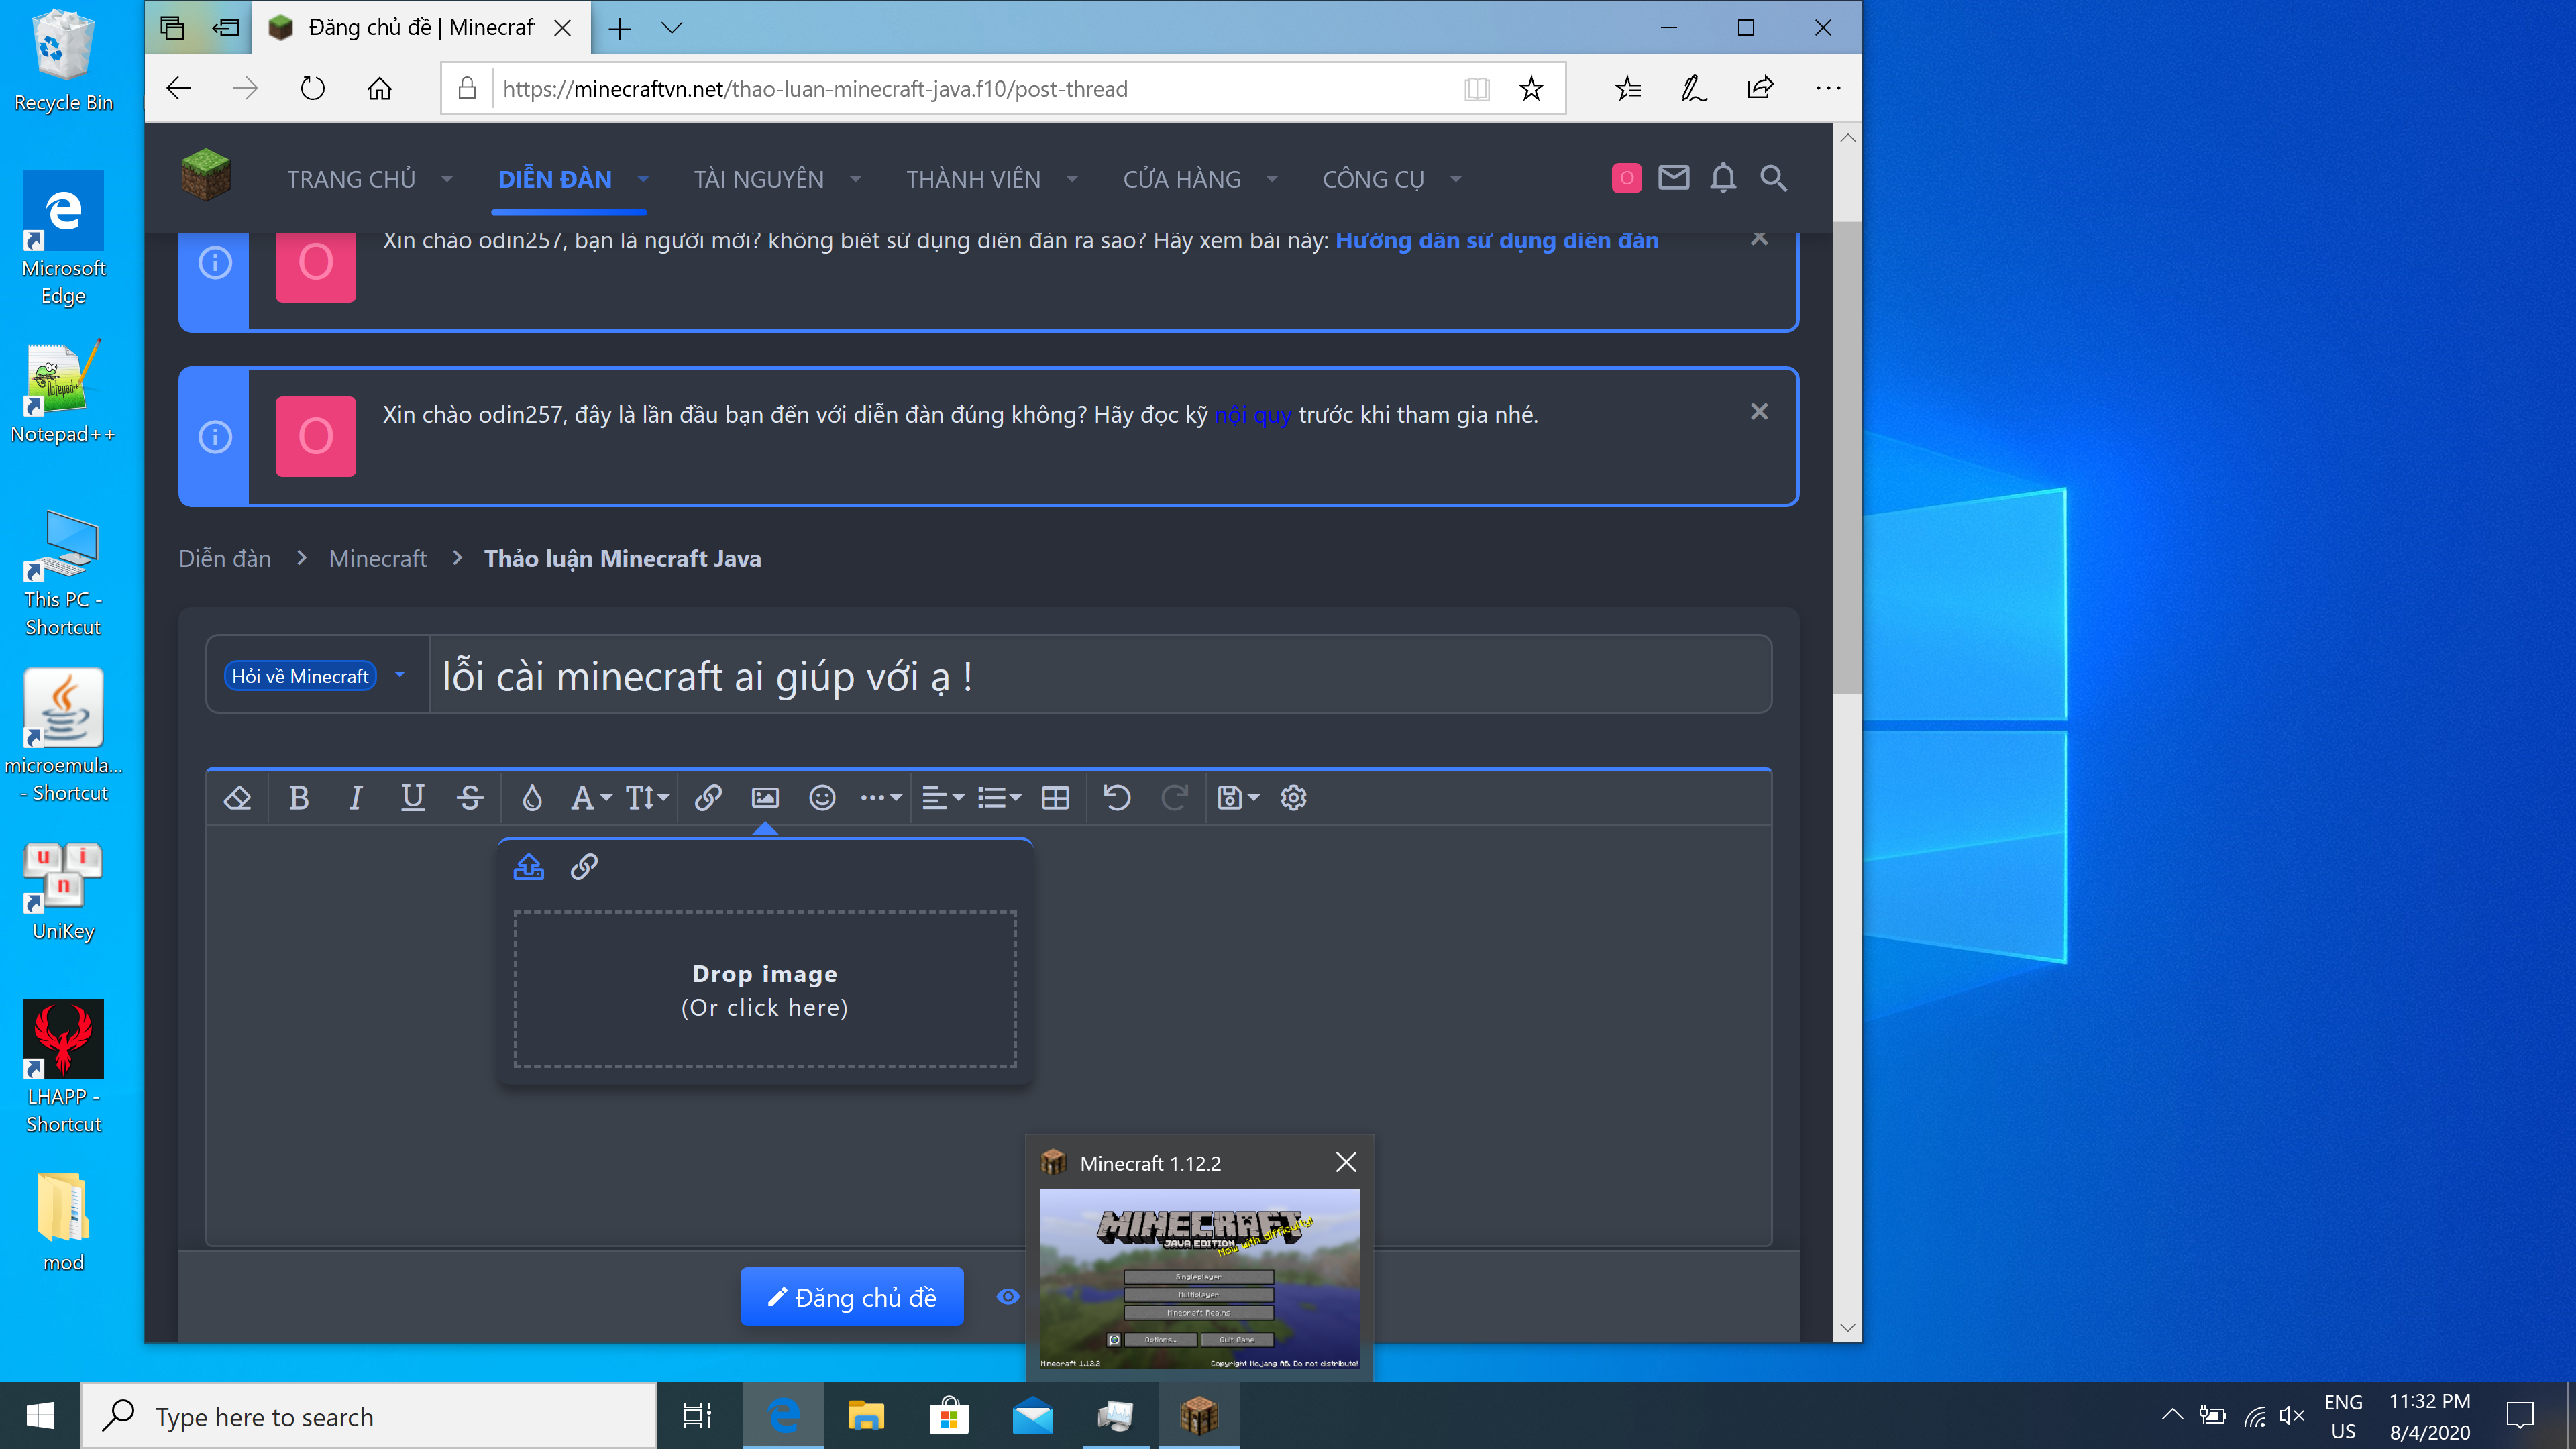Toggle underline formatting
This screenshot has height=1449, width=2576.
pyautogui.click(x=412, y=798)
